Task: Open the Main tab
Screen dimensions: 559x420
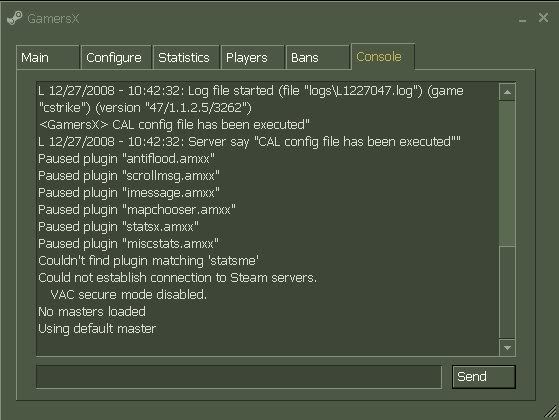Action: tap(48, 57)
